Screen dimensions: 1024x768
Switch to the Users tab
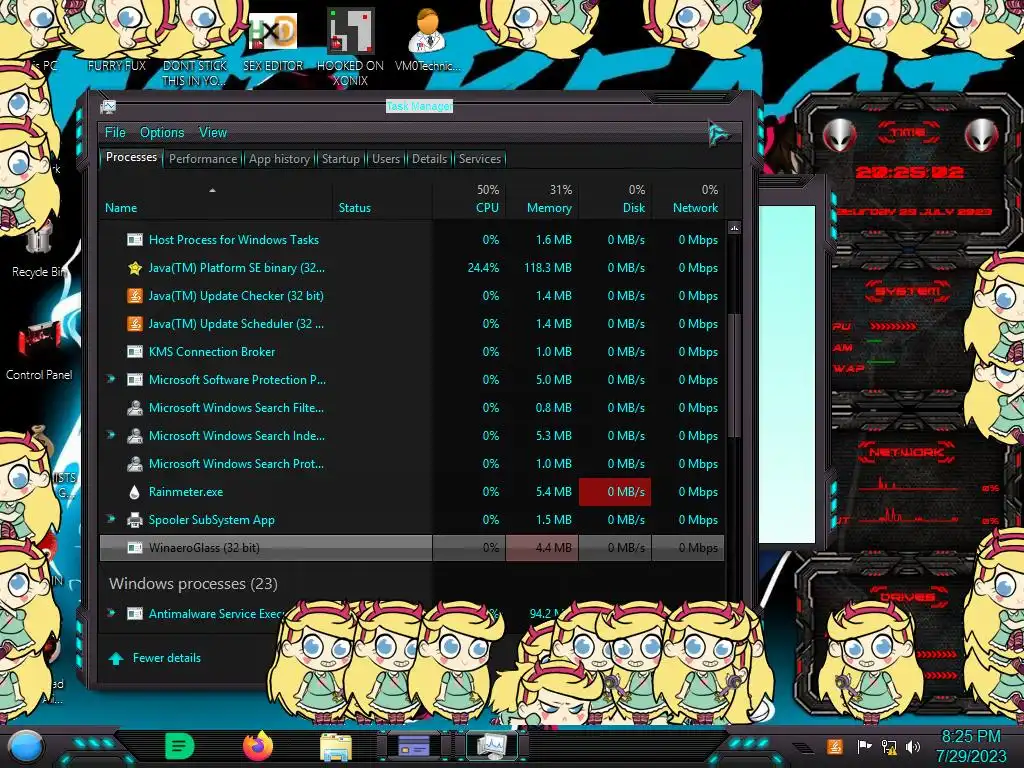coord(385,159)
